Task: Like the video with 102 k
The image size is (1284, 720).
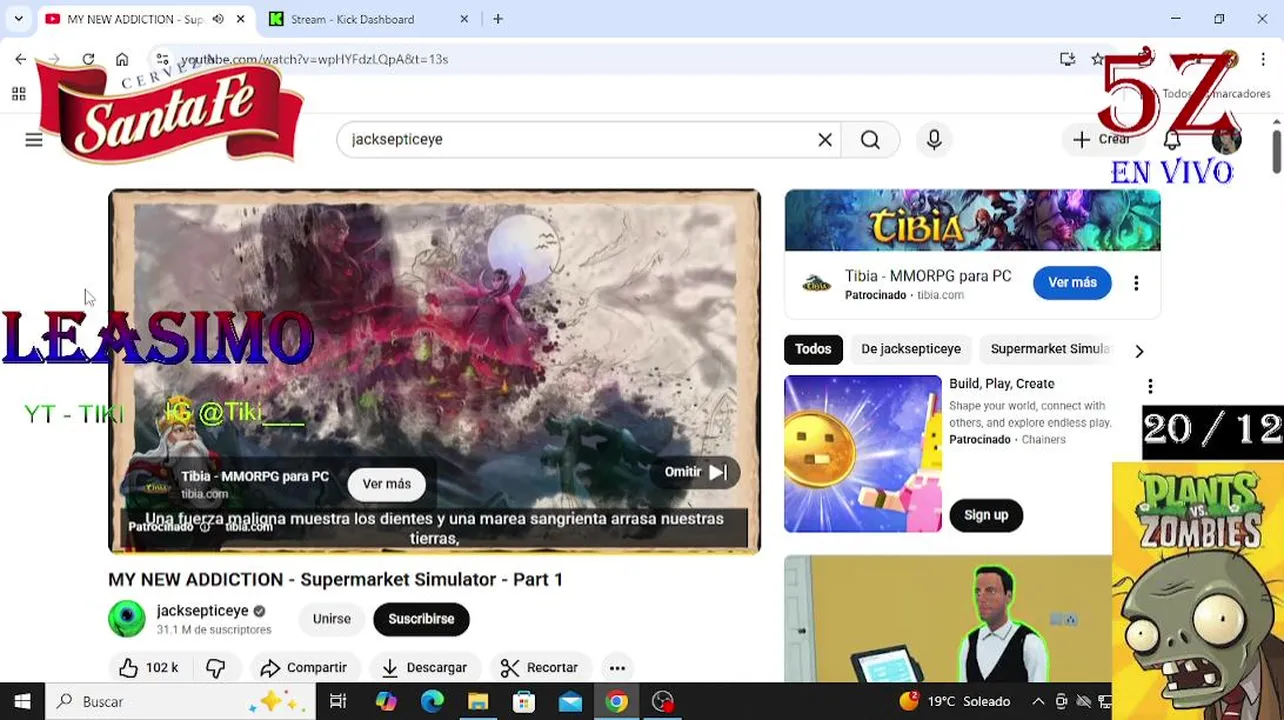Action: [149, 668]
